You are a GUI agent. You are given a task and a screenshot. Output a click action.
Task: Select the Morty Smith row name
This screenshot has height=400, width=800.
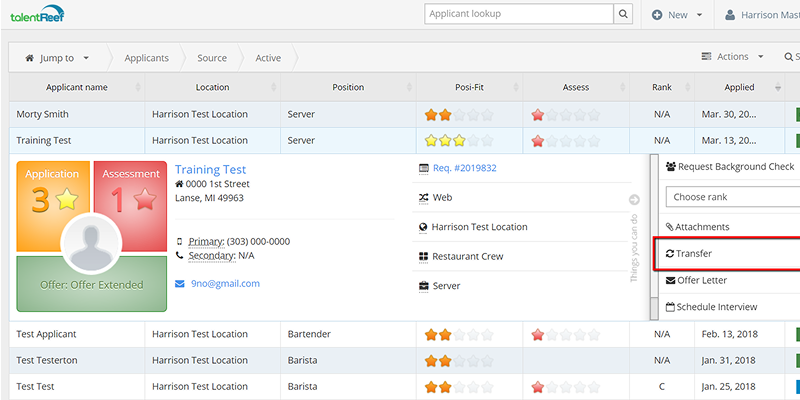[x=42, y=114]
